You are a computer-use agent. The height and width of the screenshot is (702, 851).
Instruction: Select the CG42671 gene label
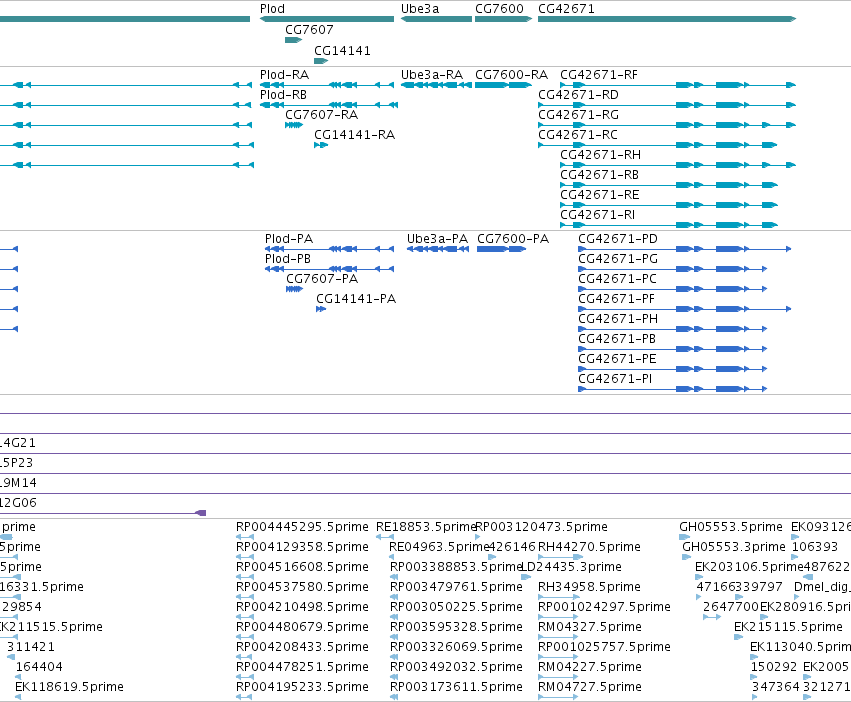tap(566, 9)
